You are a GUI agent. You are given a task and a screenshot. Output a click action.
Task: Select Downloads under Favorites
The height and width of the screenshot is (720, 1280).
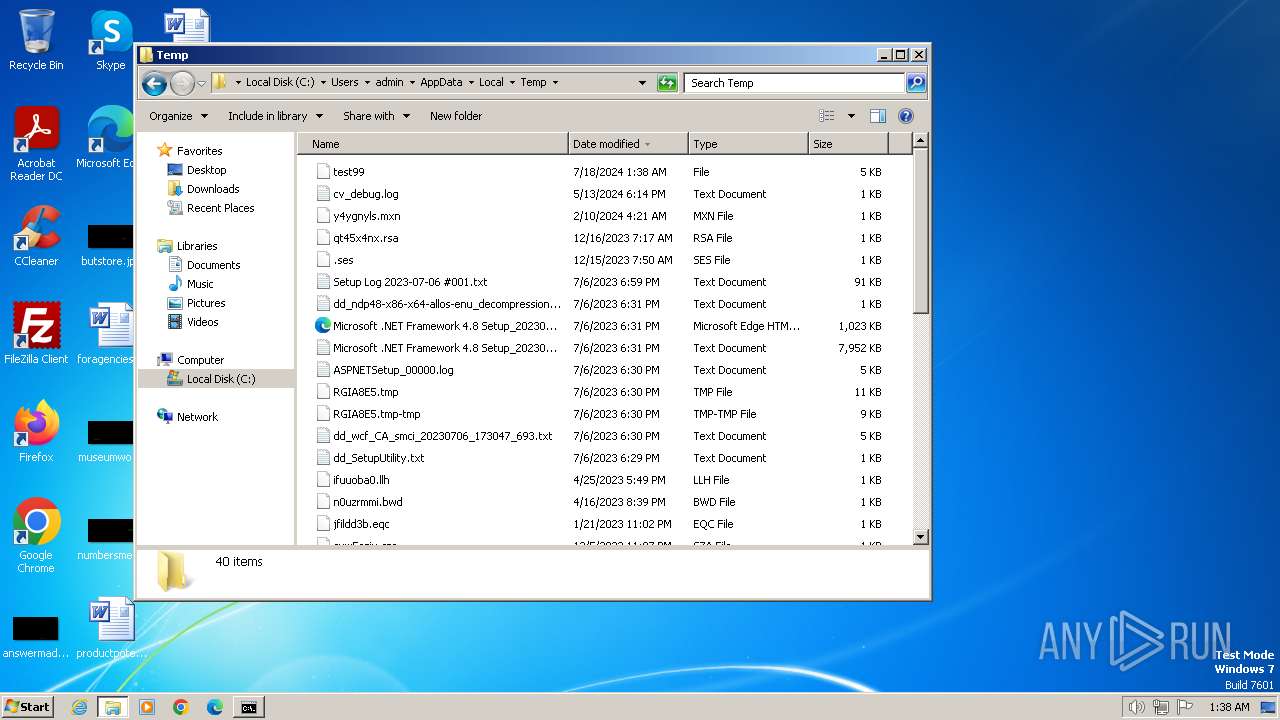(213, 189)
